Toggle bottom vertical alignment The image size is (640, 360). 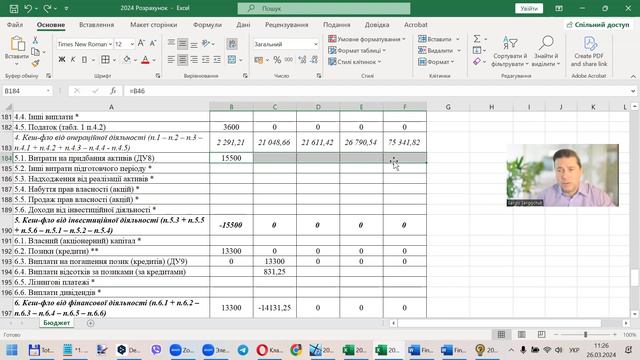[194, 43]
